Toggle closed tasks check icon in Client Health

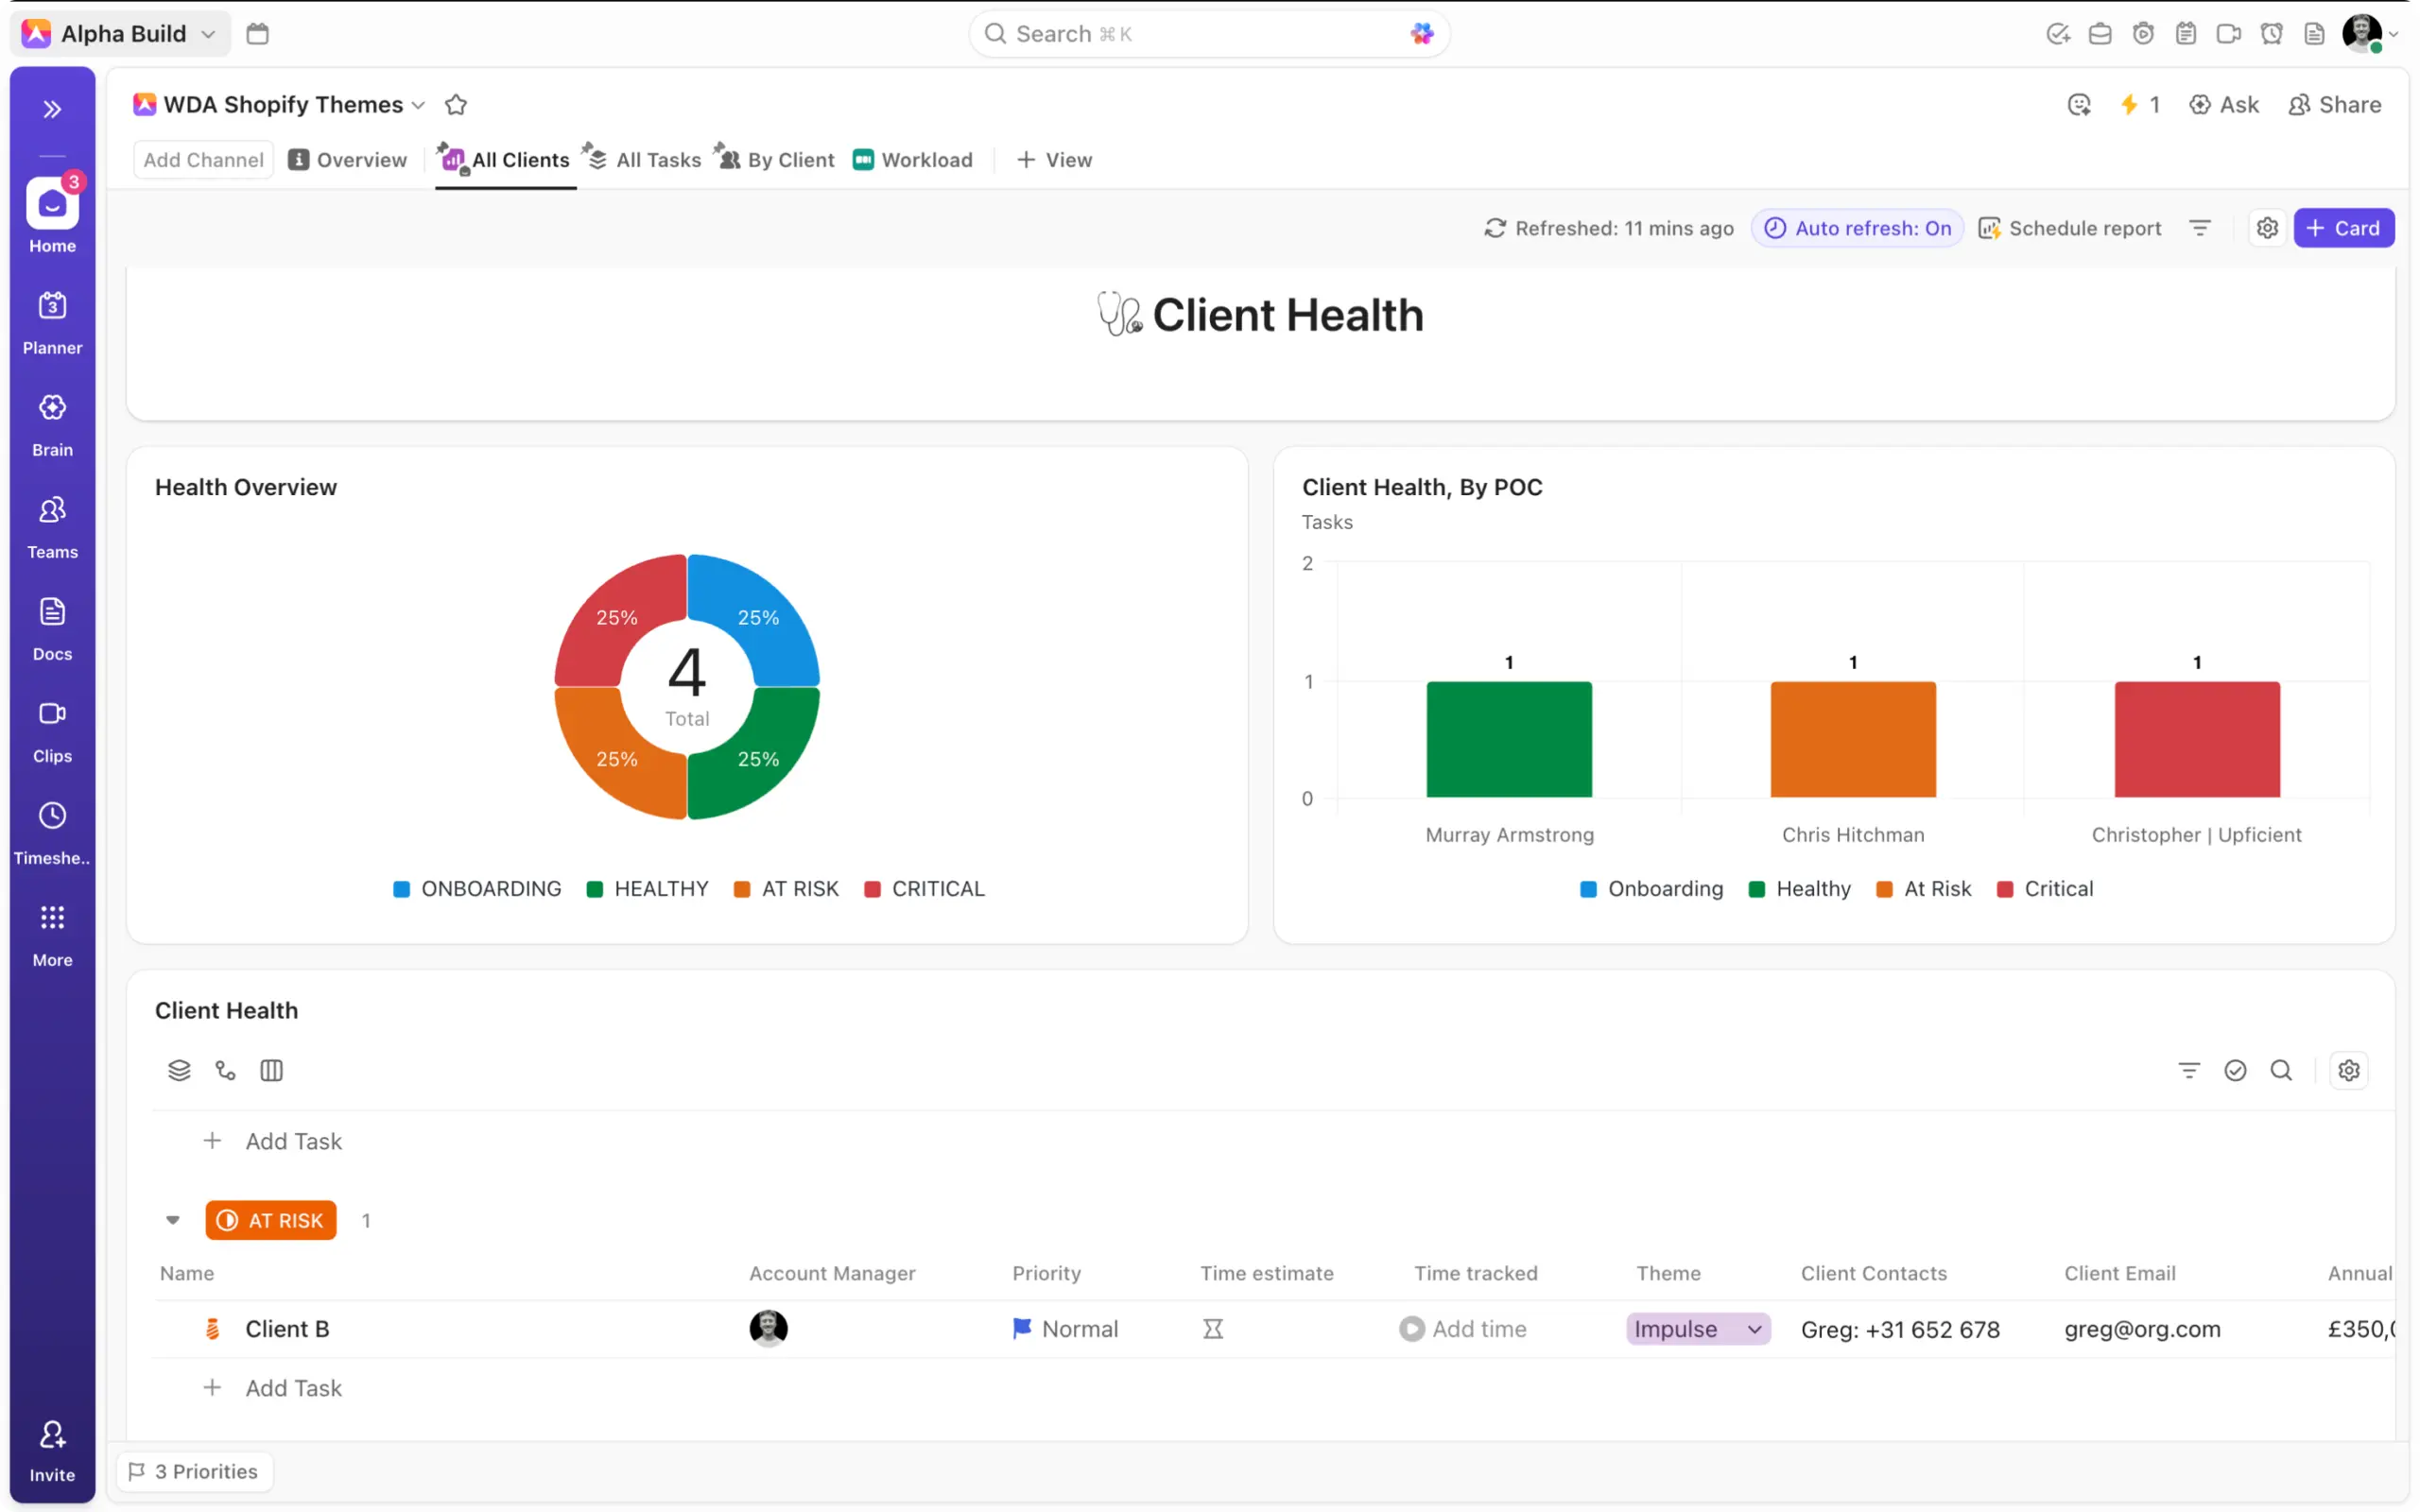click(x=2235, y=1071)
